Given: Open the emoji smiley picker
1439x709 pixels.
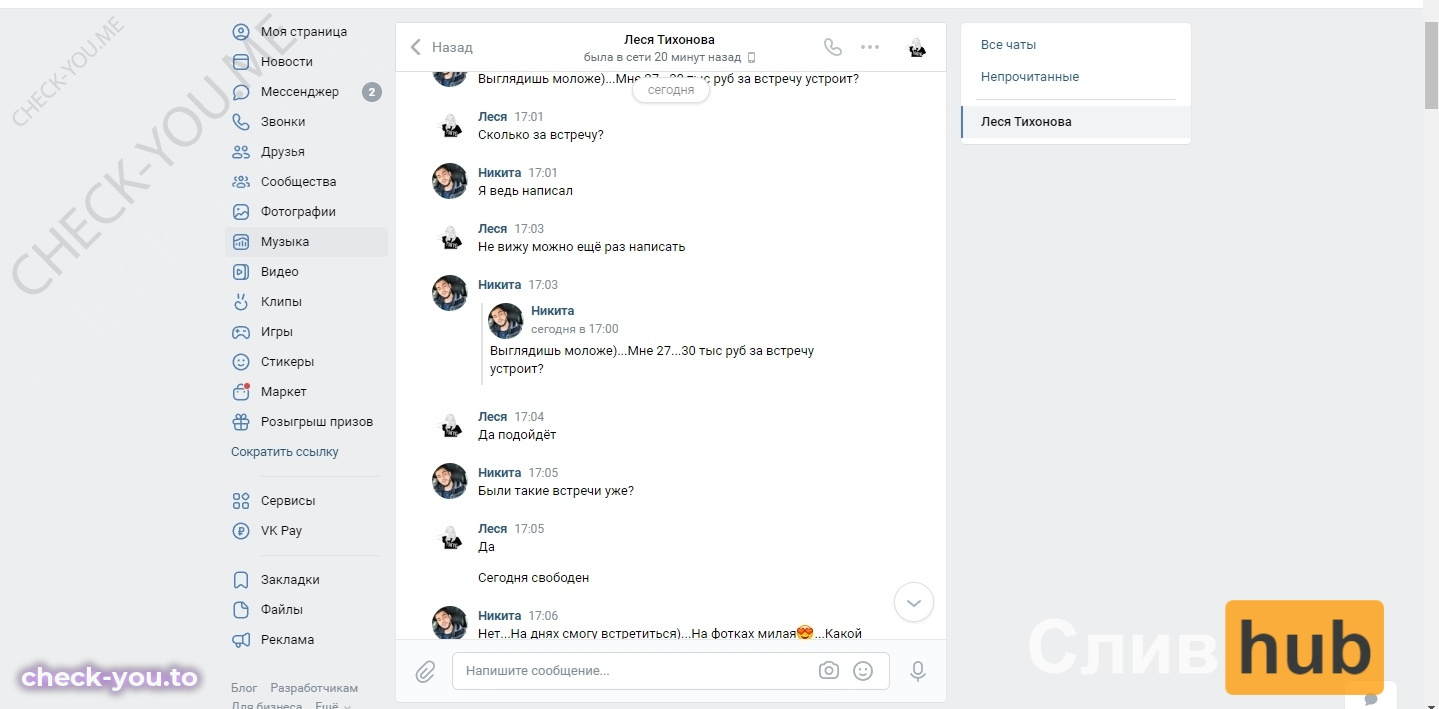Looking at the screenshot, I should 863,671.
